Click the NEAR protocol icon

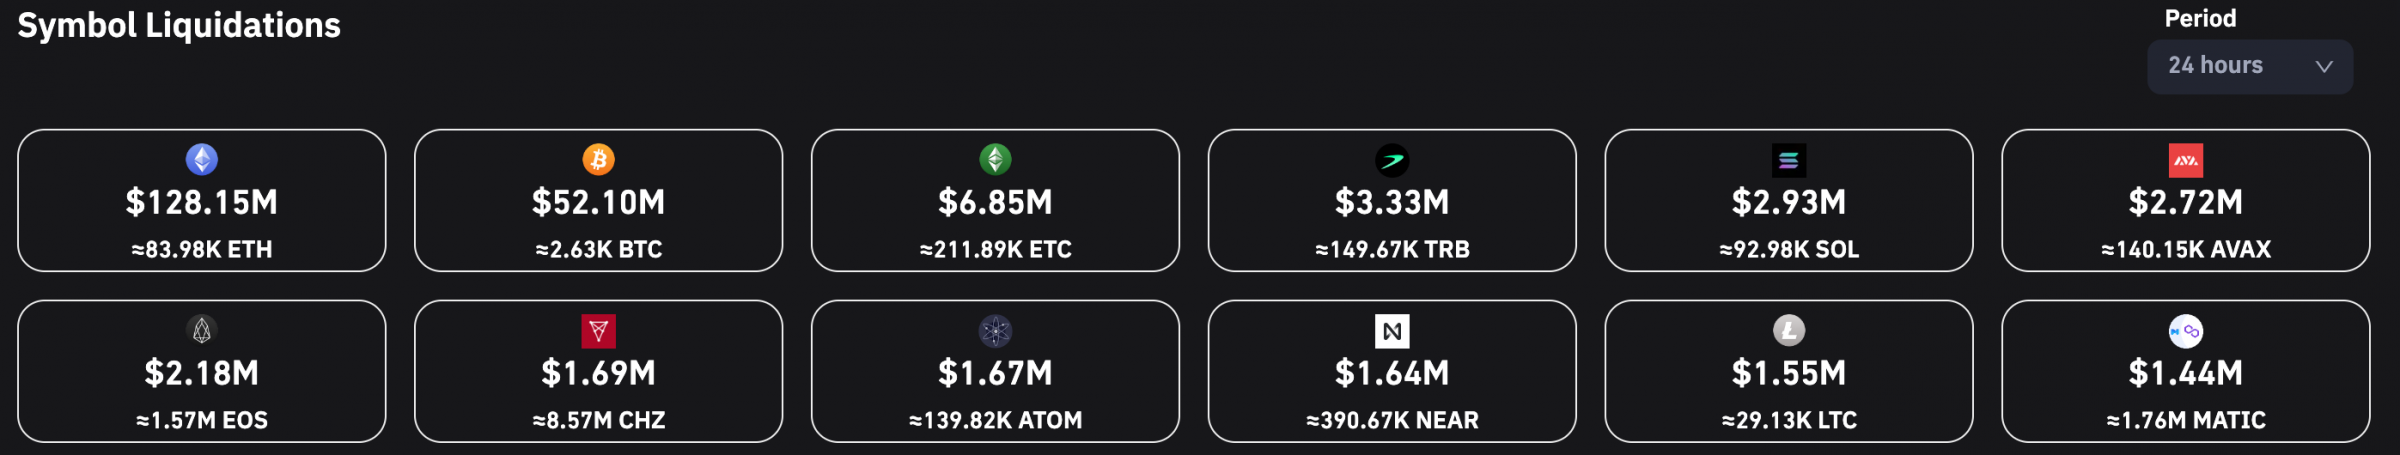tap(1392, 331)
